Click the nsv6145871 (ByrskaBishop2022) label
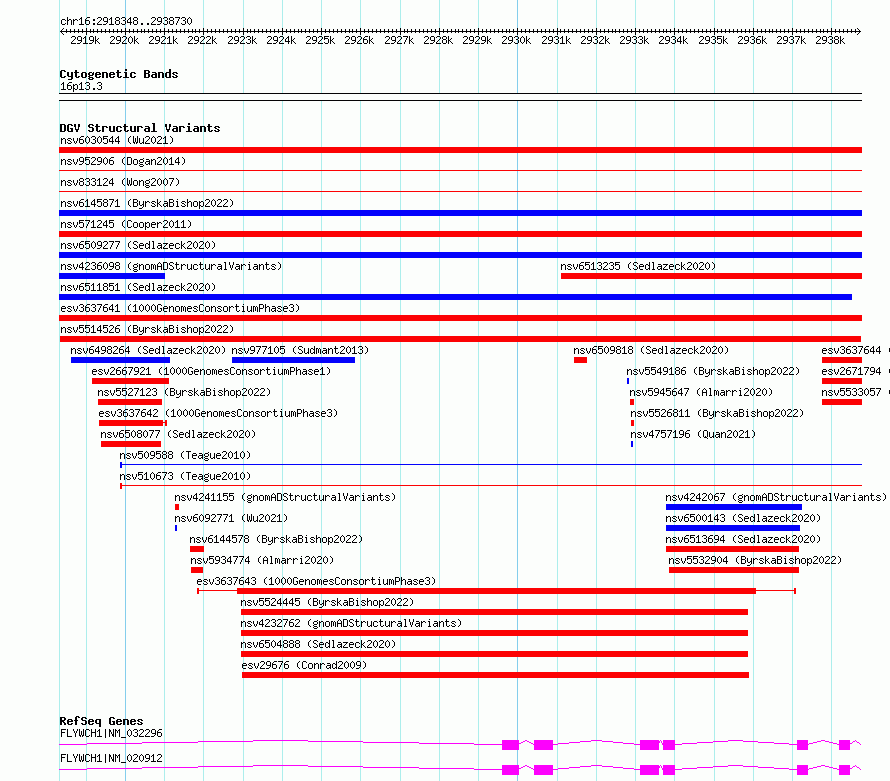The height and width of the screenshot is (781, 890). coord(147,203)
